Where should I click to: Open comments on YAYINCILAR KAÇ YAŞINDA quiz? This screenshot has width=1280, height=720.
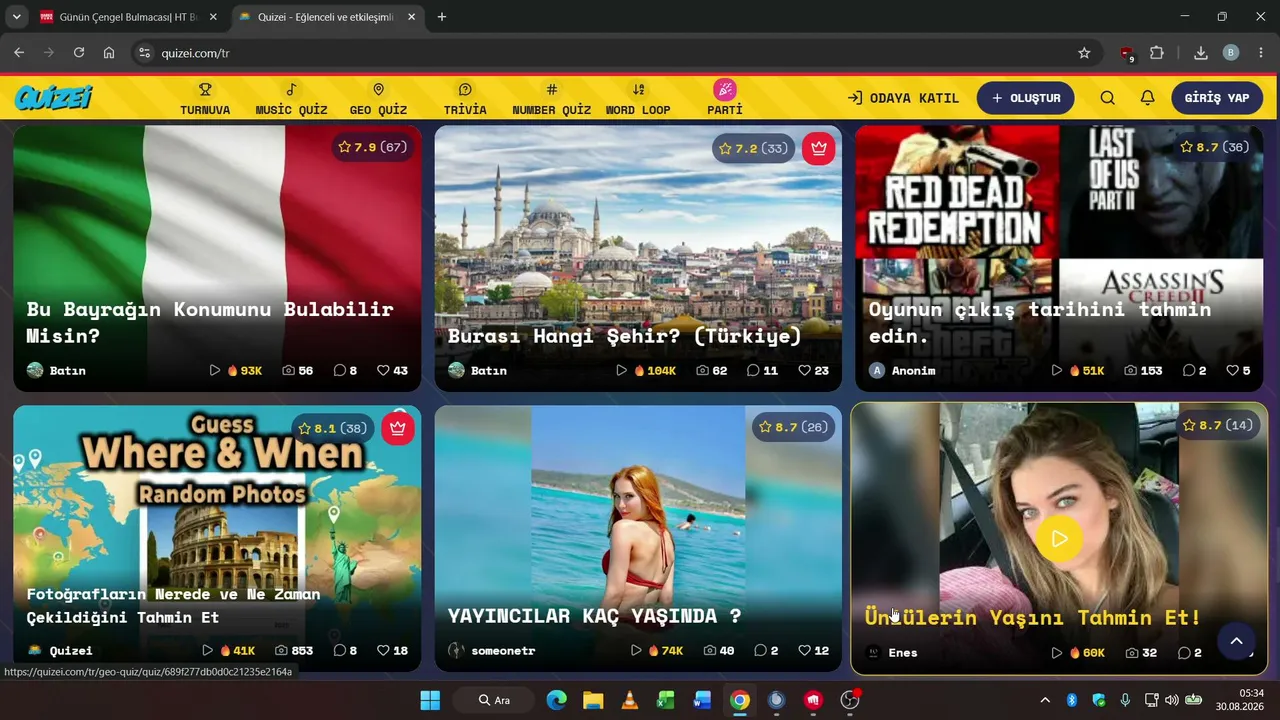coord(767,650)
